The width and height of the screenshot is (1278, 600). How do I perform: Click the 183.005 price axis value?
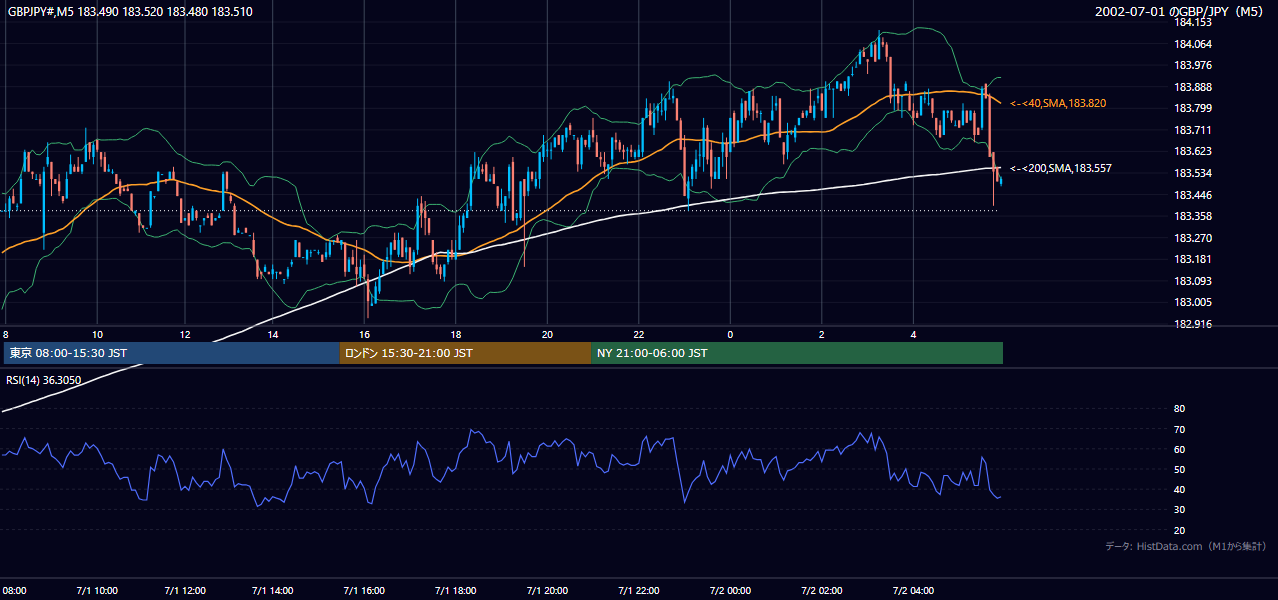click(1193, 302)
